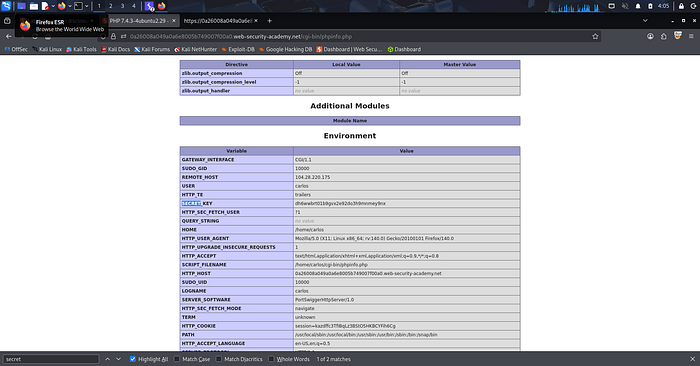Open the battery power manager icon
This screenshot has height=366, width=700.
650,6
